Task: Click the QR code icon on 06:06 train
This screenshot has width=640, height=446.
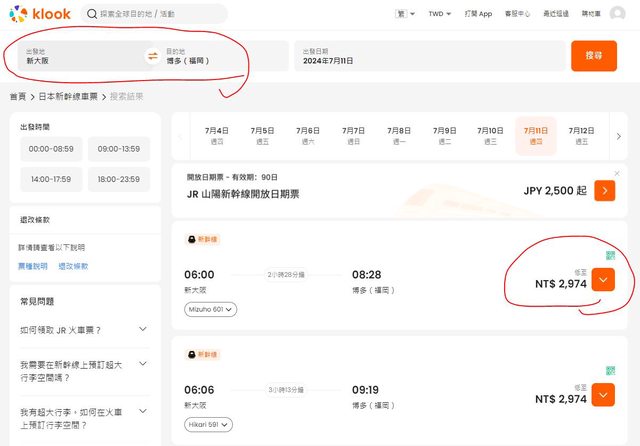Action: (610, 371)
